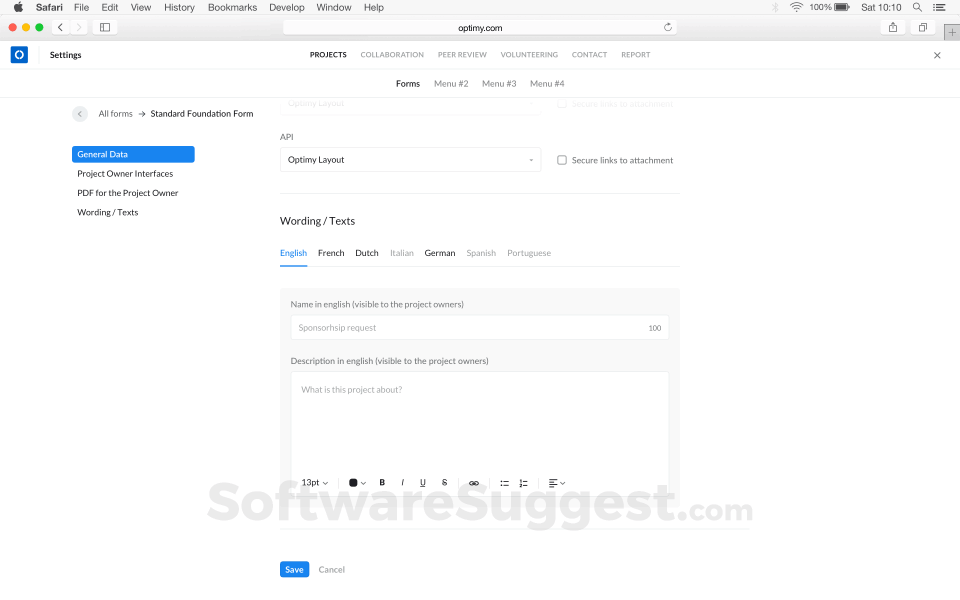Open the Optimy Layout API dropdown
Screen dimensions: 960x600
410,160
